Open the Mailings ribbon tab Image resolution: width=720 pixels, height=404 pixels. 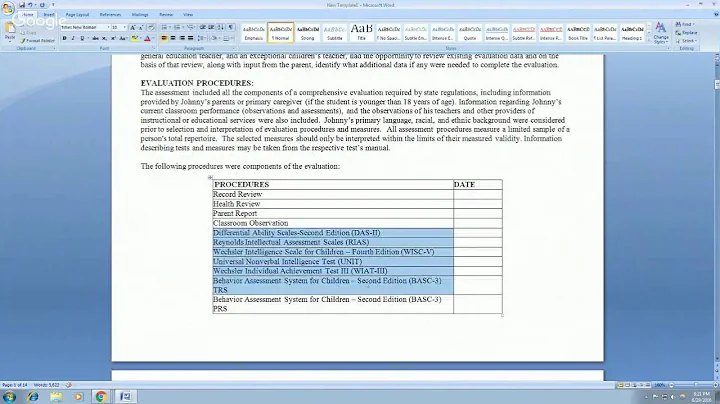pos(140,15)
